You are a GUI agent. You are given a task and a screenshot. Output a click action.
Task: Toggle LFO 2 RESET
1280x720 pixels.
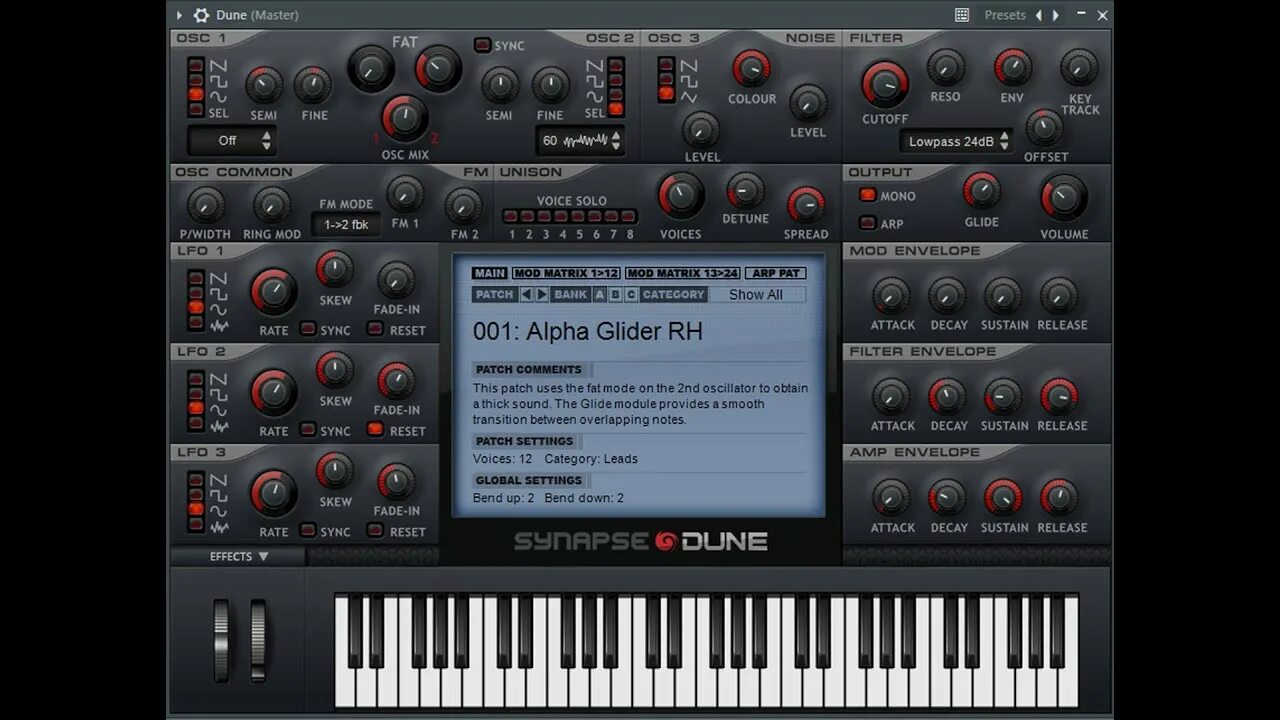click(375, 430)
